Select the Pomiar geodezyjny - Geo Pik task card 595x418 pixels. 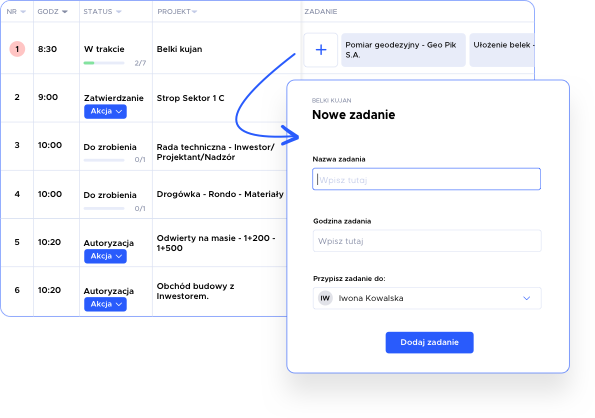tap(403, 50)
